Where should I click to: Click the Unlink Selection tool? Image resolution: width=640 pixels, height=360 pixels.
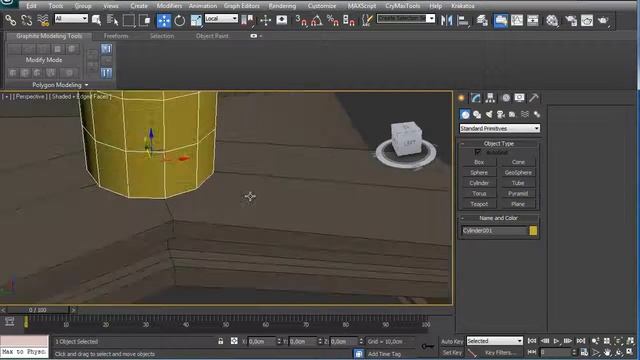pos(26,20)
